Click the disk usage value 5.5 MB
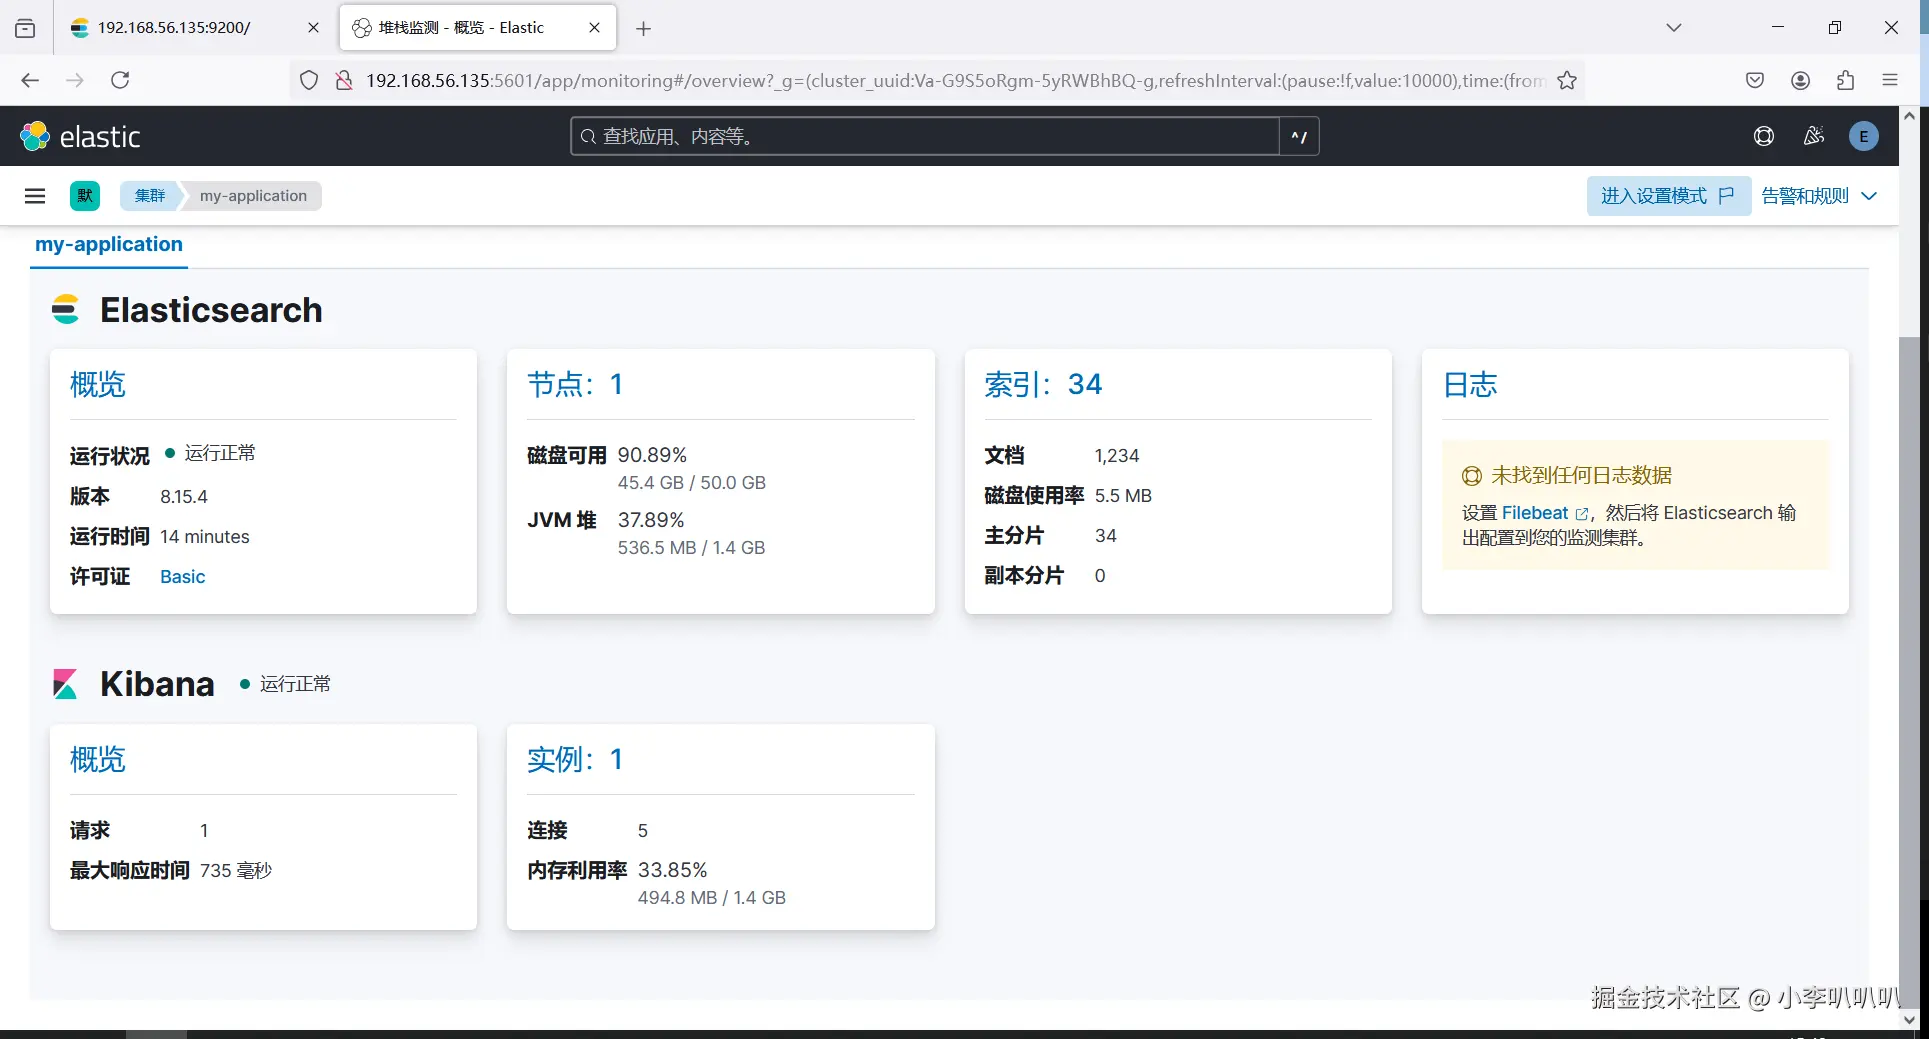 1123,496
